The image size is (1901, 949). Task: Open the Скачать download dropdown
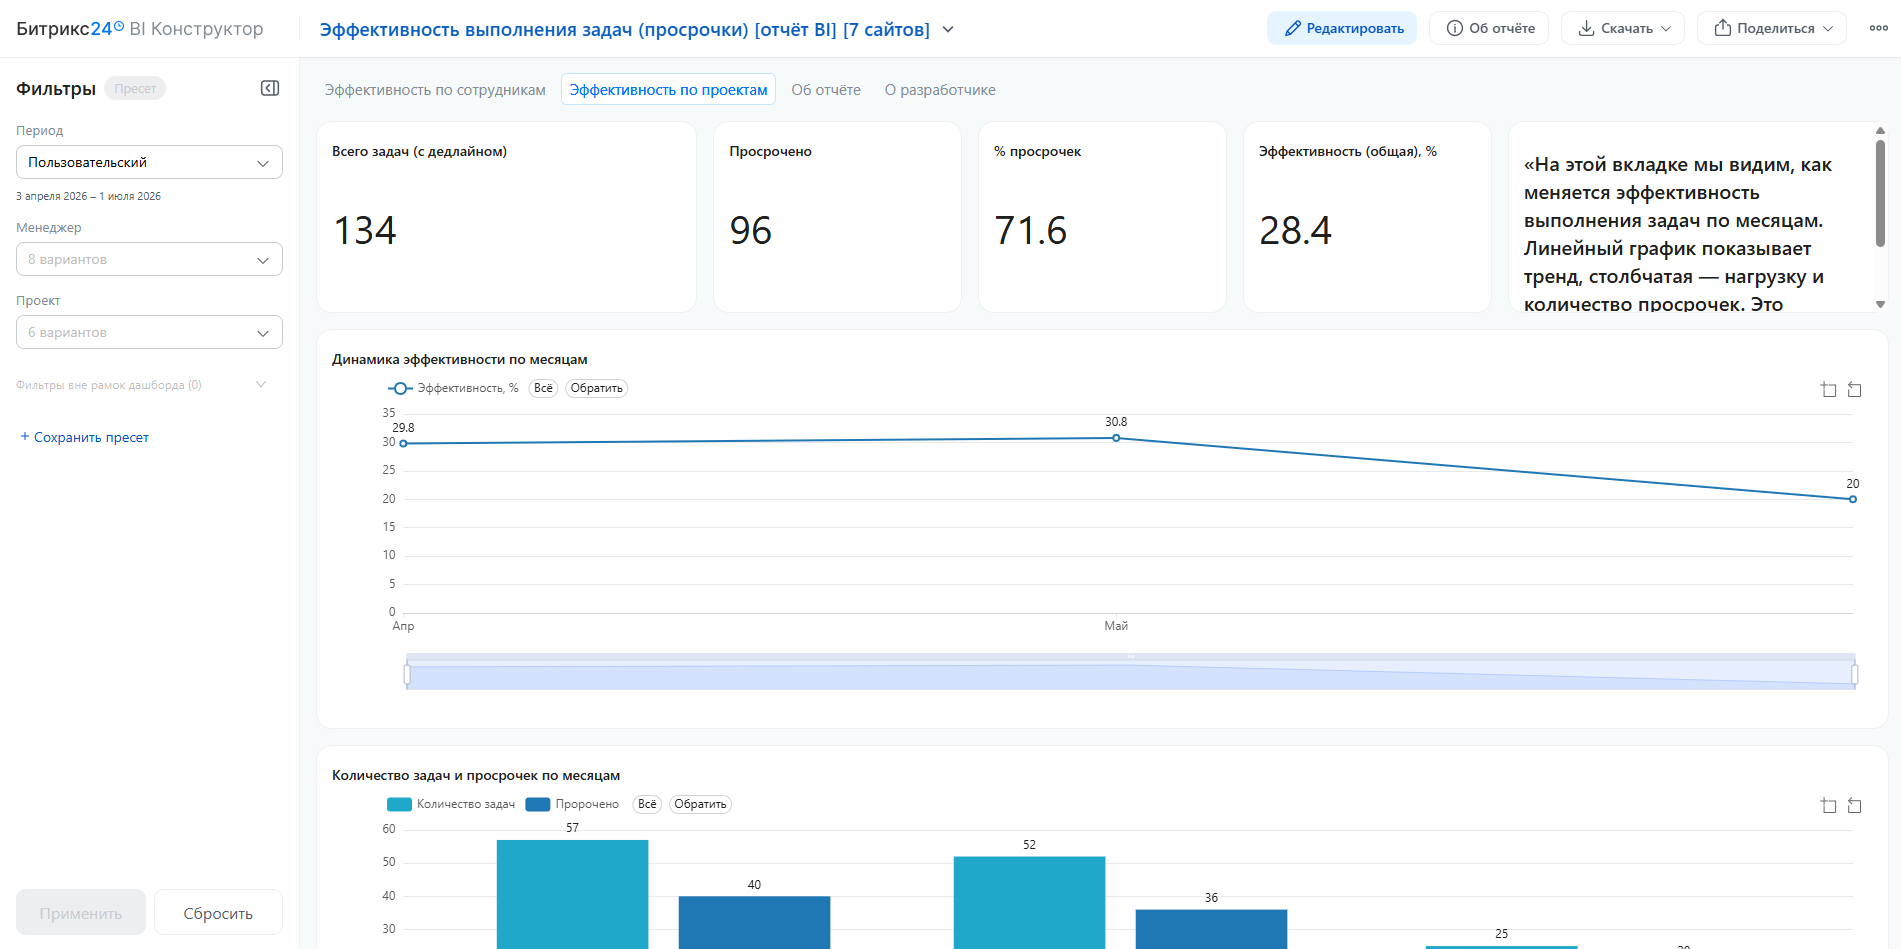1623,28
